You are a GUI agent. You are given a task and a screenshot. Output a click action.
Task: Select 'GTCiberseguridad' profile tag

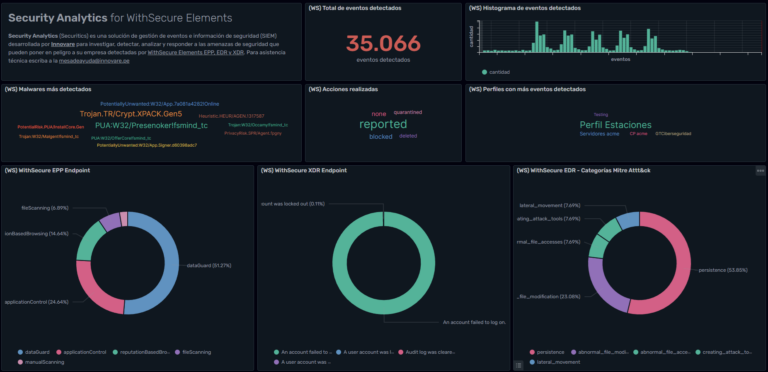coord(673,134)
